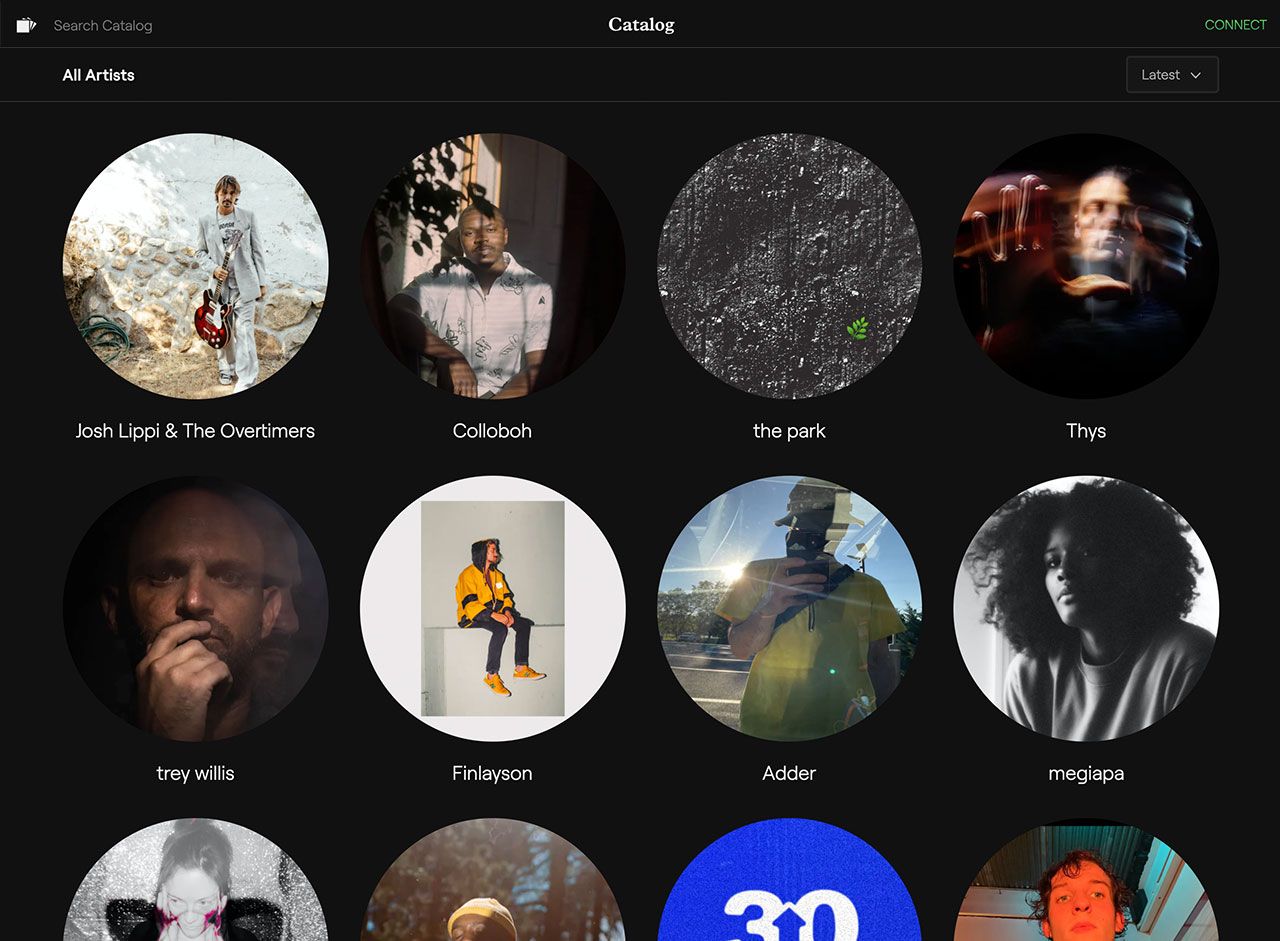Viewport: 1280px width, 941px height.
Task: Open Colloboh's artist photo
Action: pyautogui.click(x=493, y=266)
